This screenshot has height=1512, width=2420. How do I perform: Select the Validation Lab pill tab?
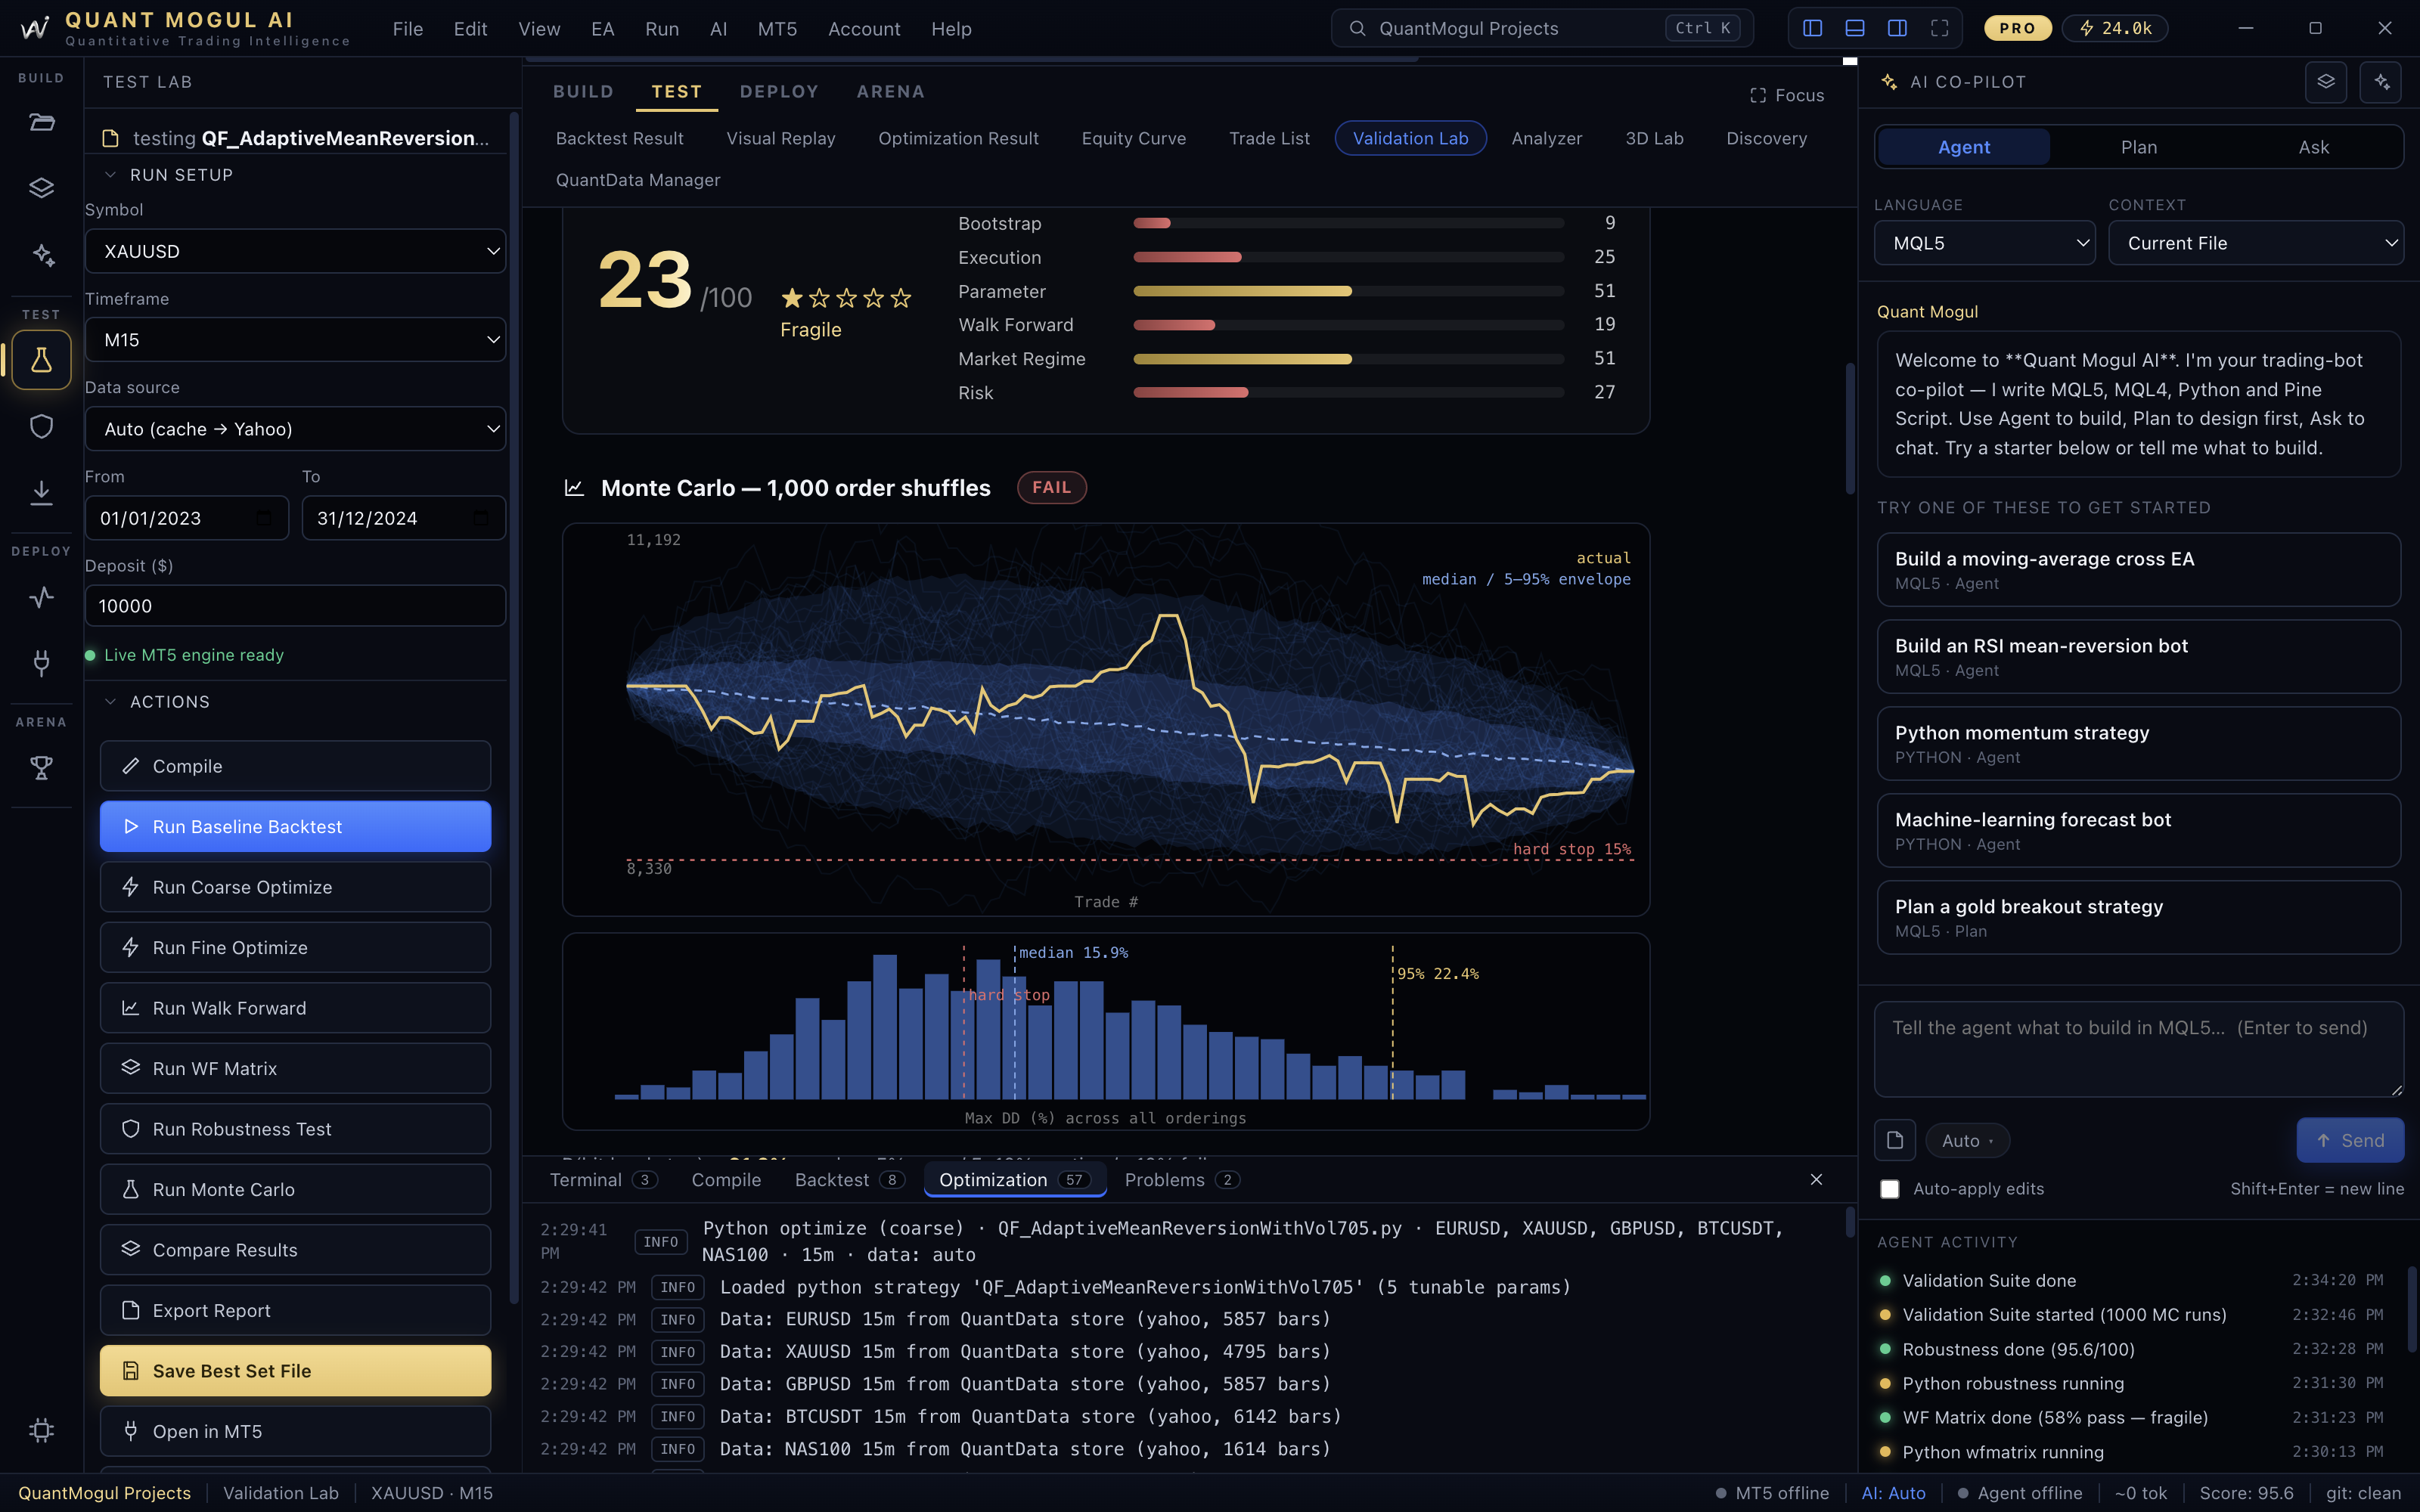pyautogui.click(x=1410, y=138)
